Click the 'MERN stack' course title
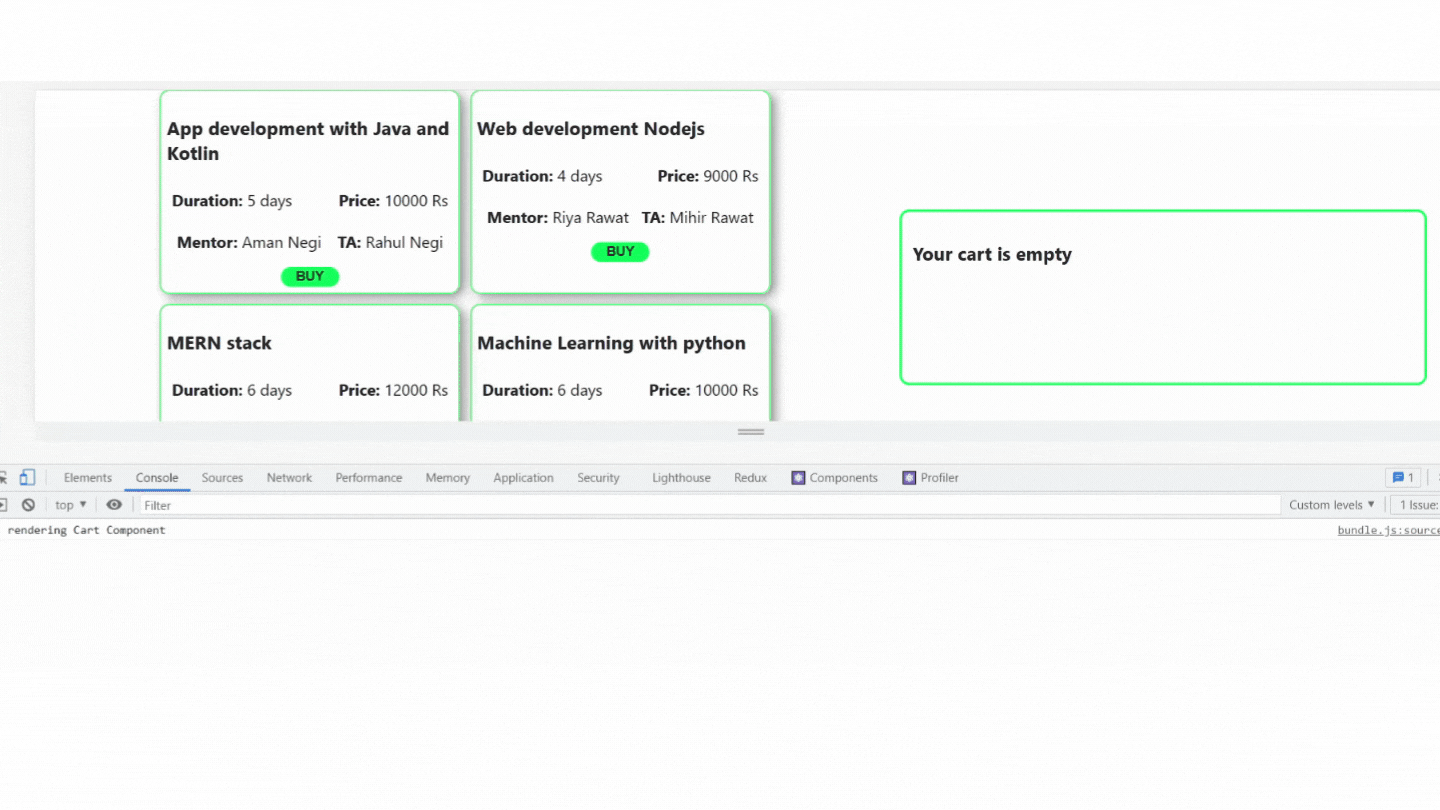The width and height of the screenshot is (1440, 810). (219, 343)
